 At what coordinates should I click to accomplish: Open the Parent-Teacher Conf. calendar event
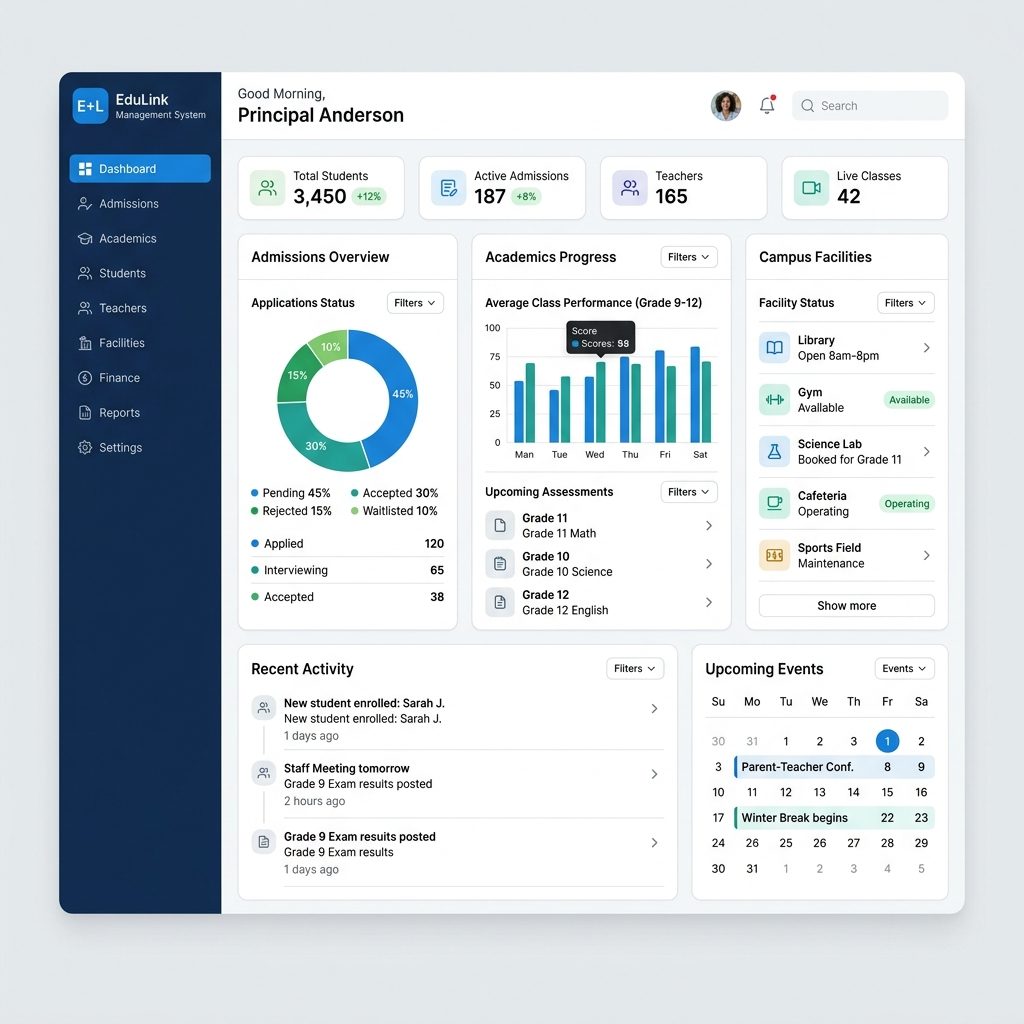tap(834, 767)
